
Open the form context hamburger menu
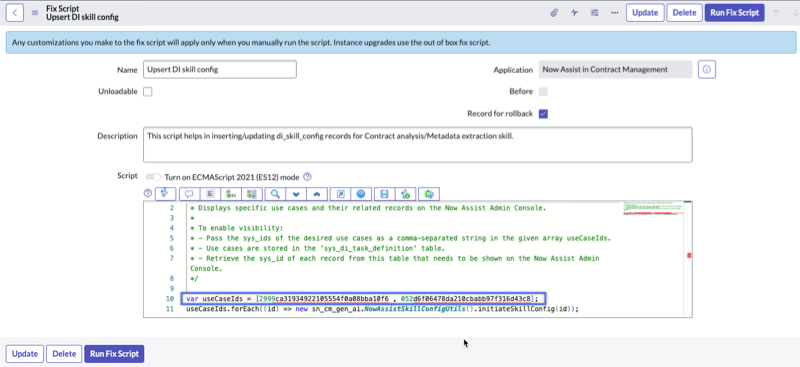35,13
